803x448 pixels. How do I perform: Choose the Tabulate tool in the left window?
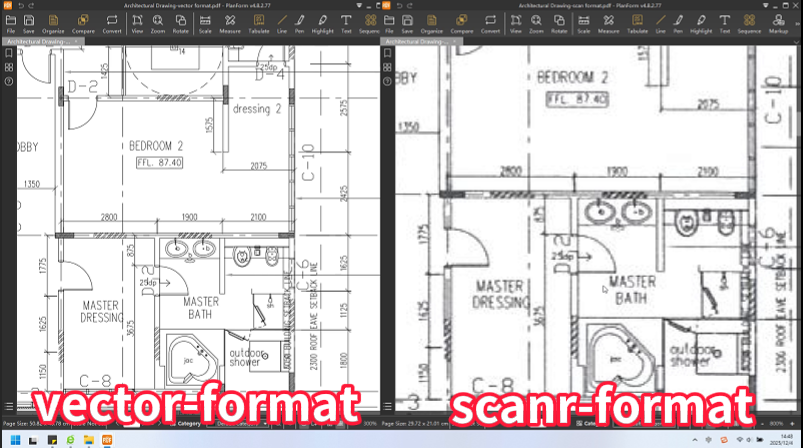[258, 24]
